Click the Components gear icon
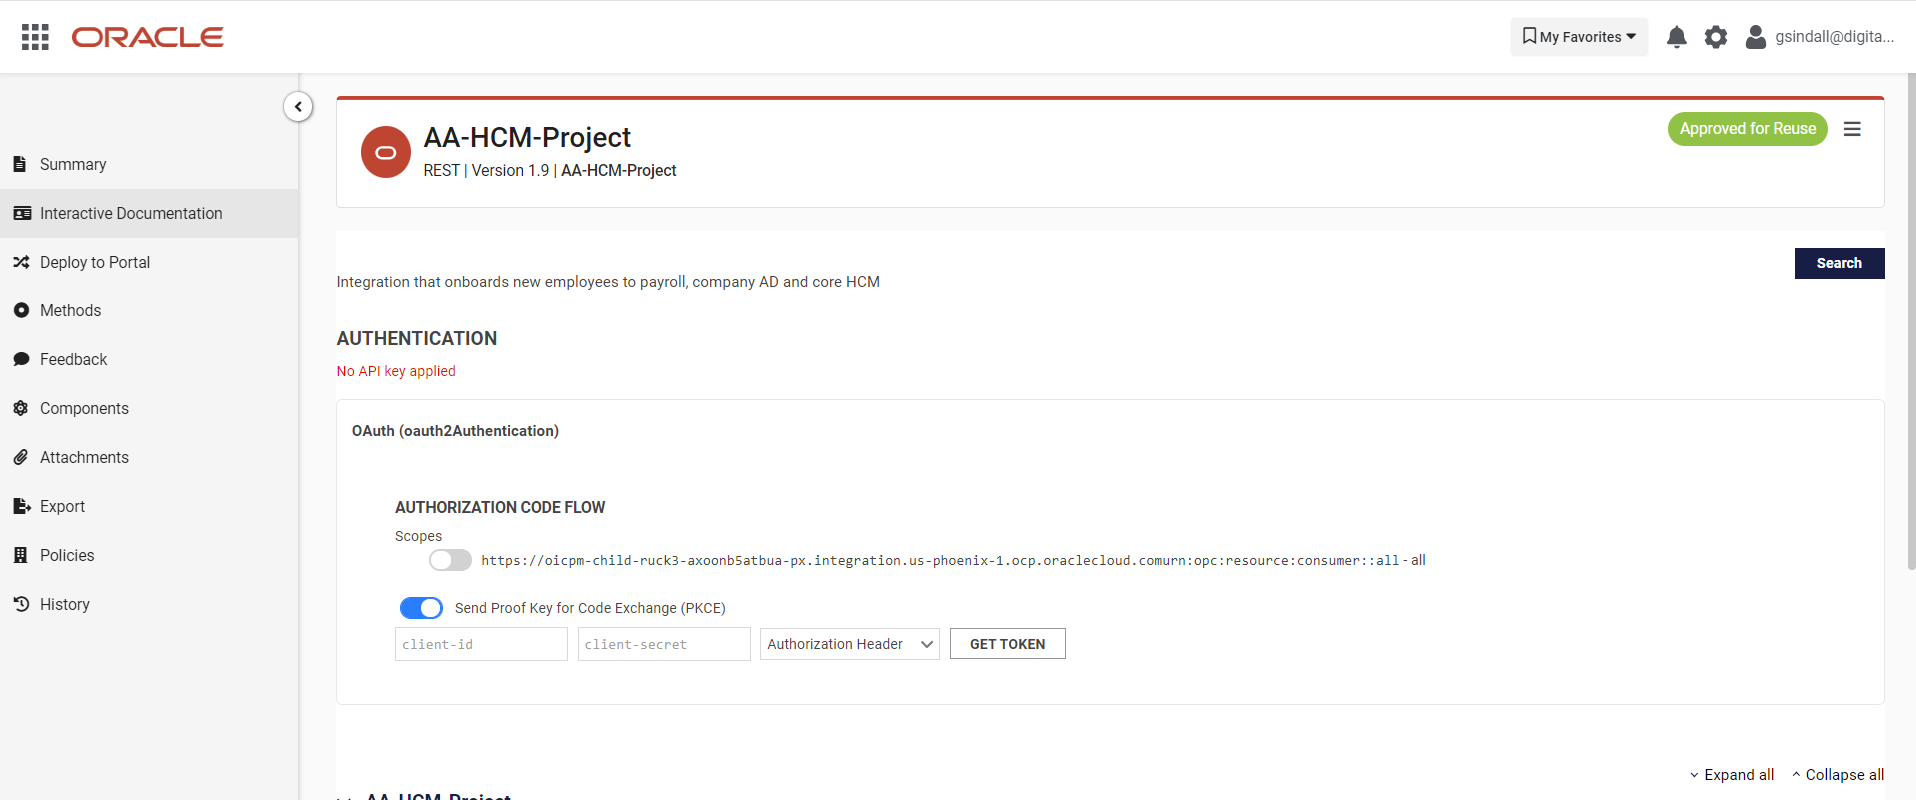The image size is (1916, 800). click(21, 408)
